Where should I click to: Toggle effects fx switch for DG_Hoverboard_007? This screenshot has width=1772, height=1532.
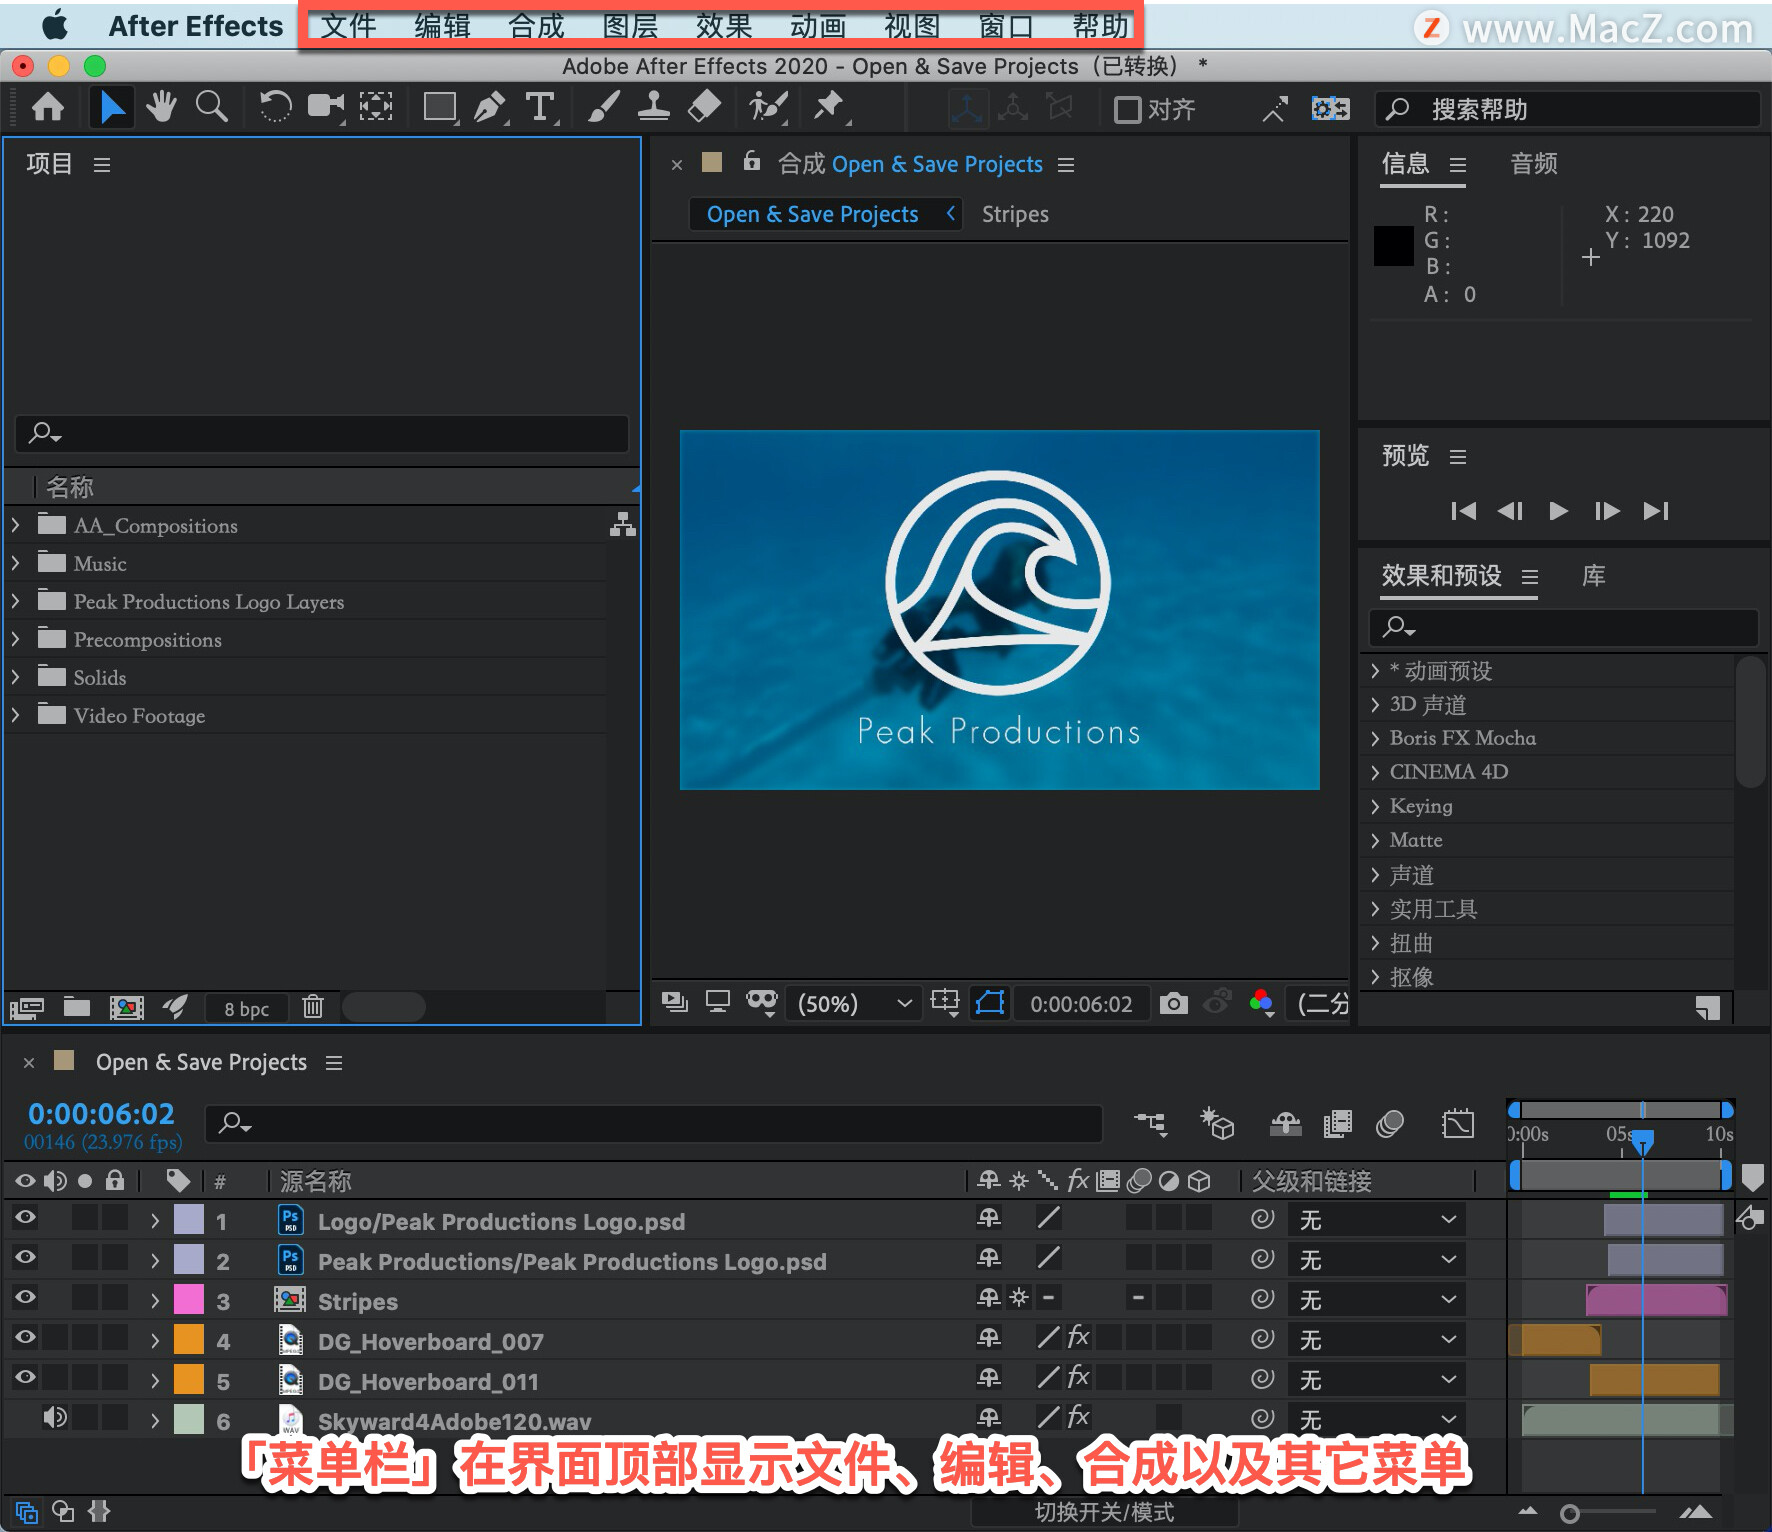(1079, 1337)
